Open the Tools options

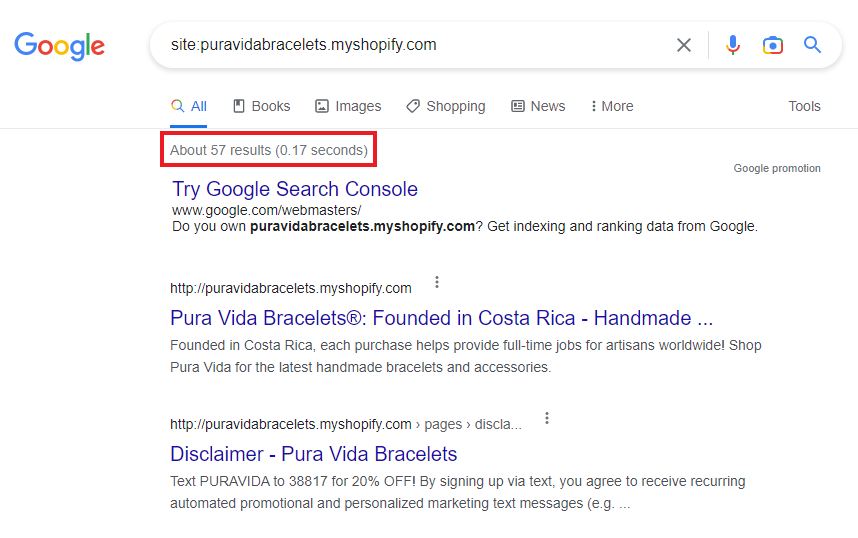point(804,106)
